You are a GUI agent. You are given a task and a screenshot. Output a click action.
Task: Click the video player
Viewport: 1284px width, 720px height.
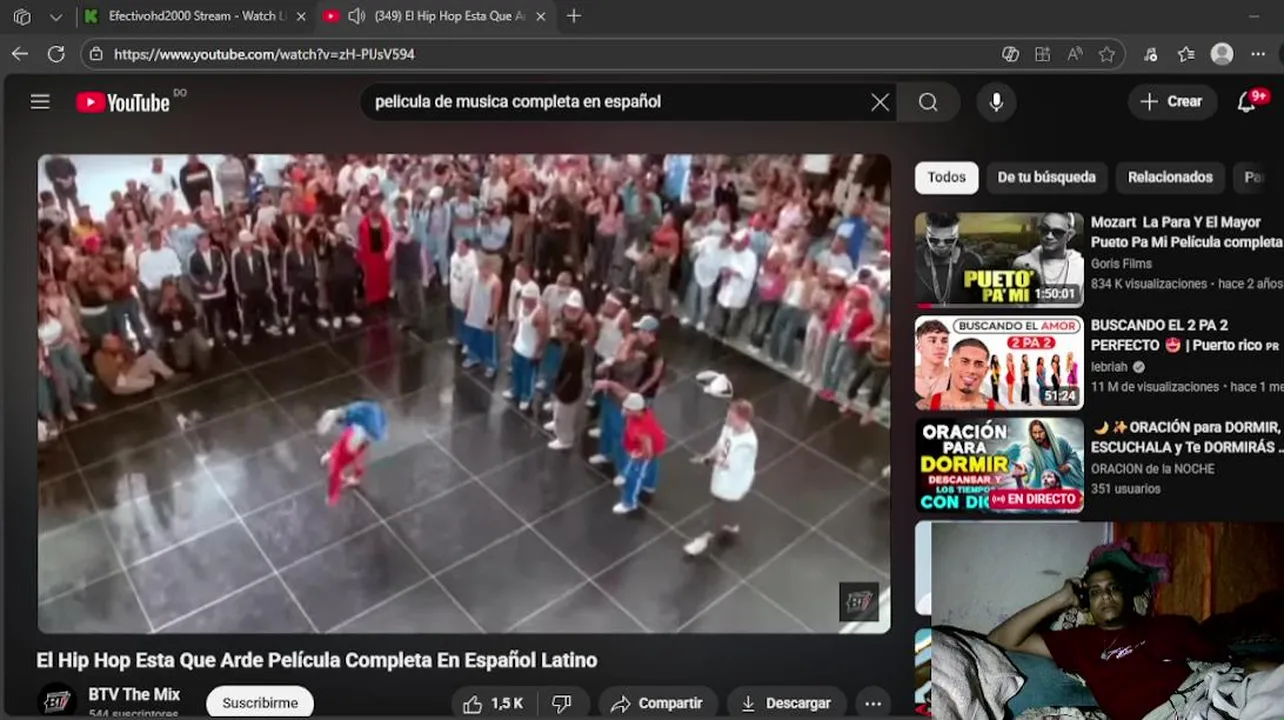click(464, 393)
